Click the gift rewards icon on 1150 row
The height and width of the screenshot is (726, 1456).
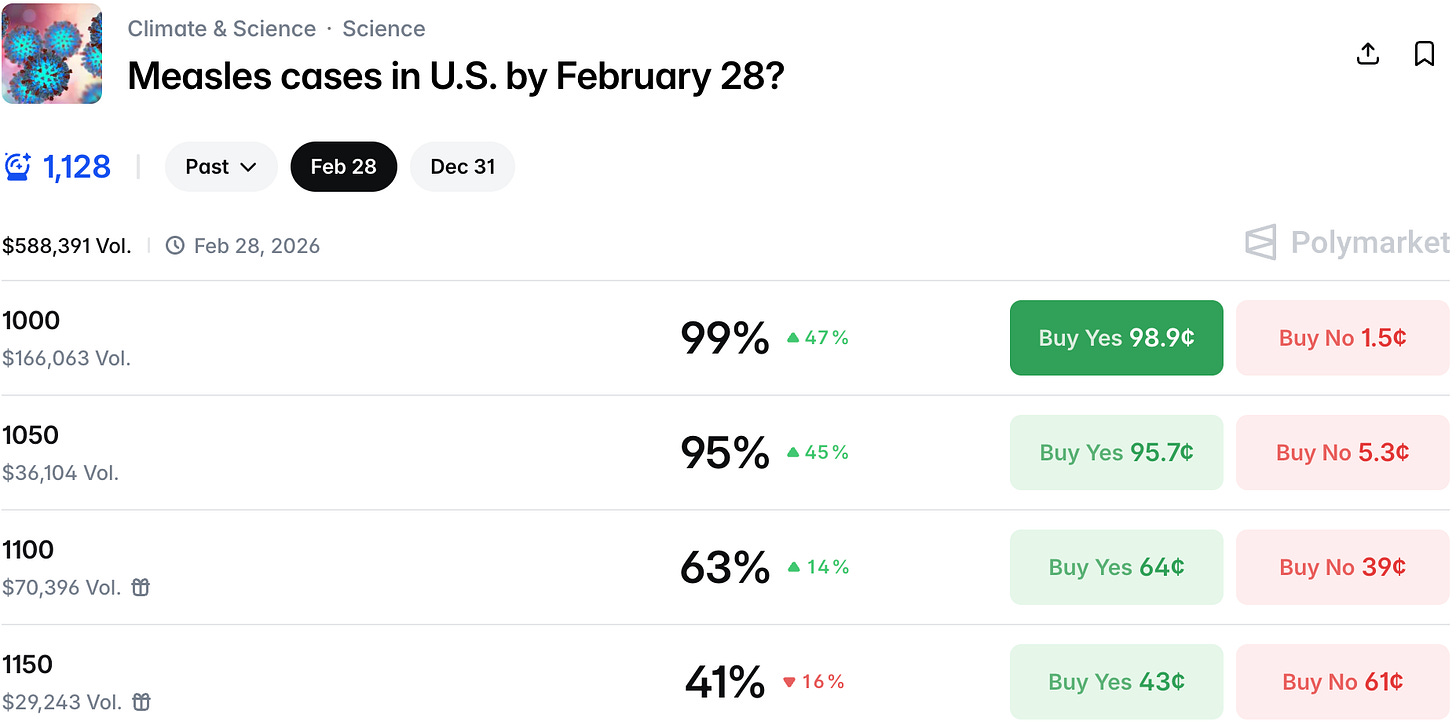141,702
